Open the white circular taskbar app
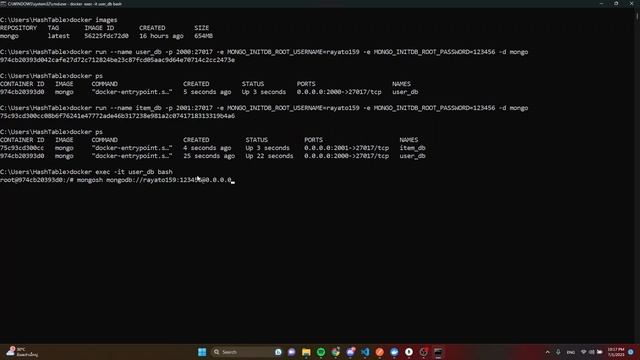The image size is (640, 360). click(409, 352)
